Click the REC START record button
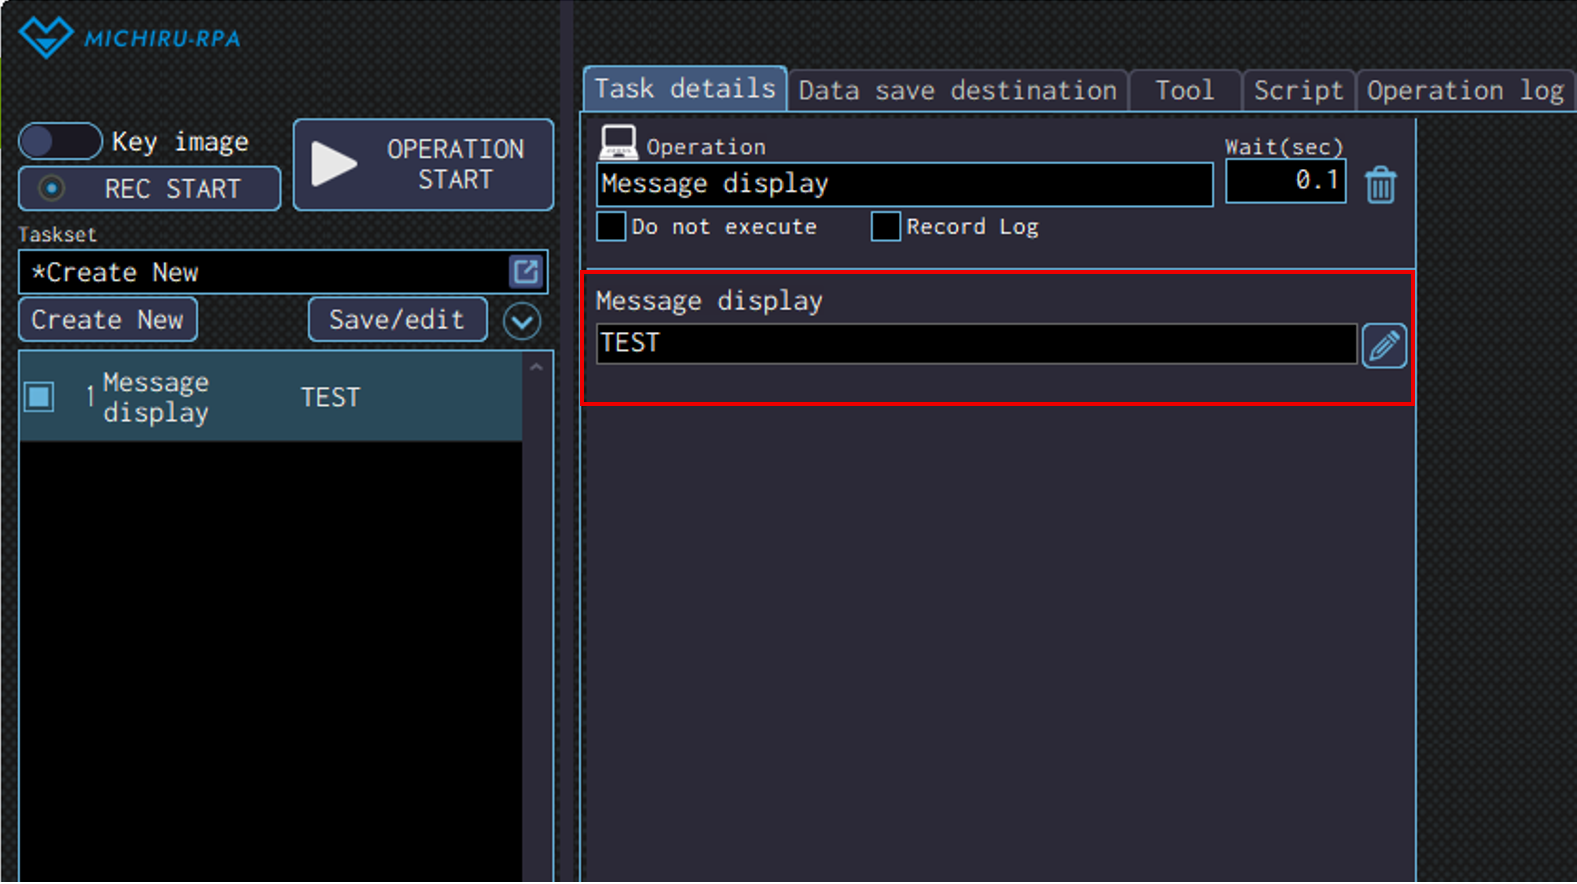The image size is (1577, 884). (x=150, y=189)
